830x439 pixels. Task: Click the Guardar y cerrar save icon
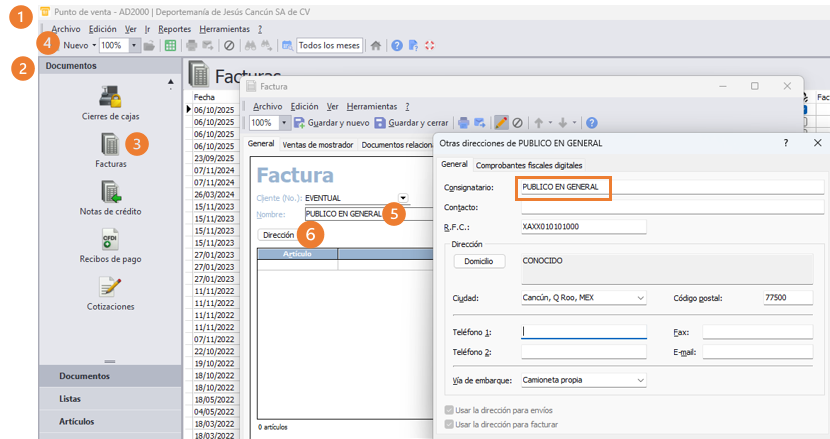pos(380,123)
